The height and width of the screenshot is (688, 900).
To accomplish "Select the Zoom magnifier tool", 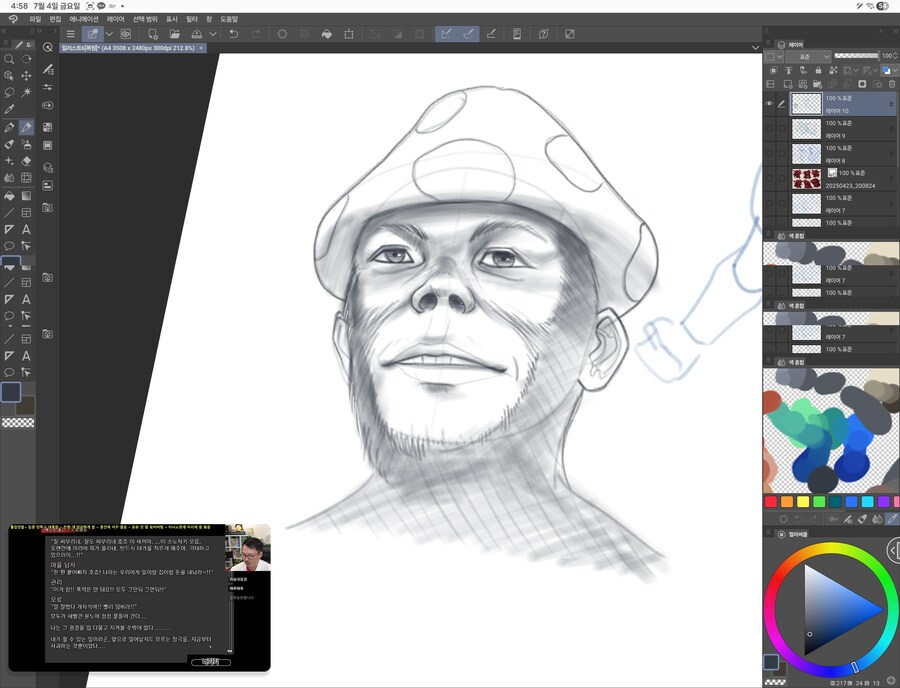I will coord(9,59).
